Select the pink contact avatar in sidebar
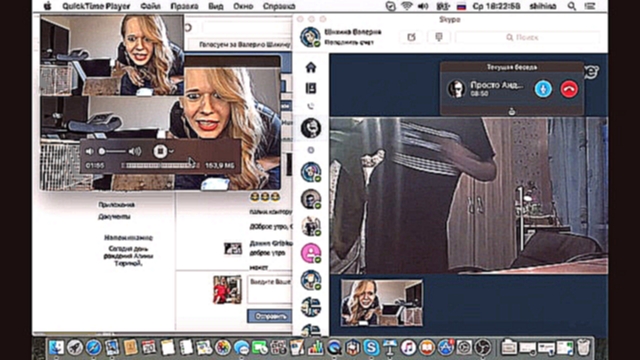The width and height of the screenshot is (640, 360). tap(311, 253)
